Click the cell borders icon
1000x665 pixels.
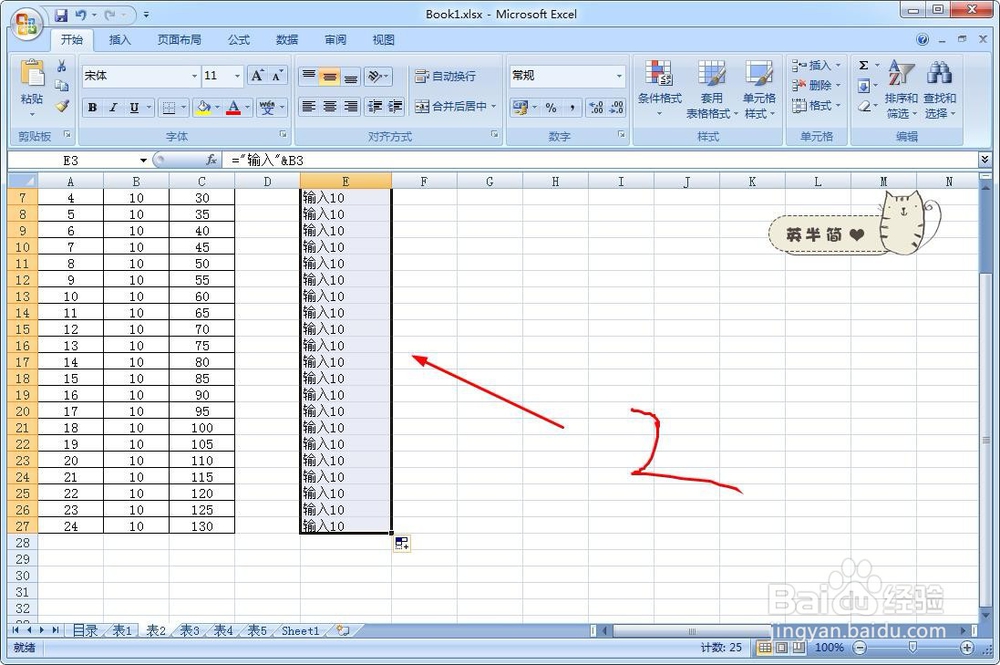pyautogui.click(x=168, y=107)
